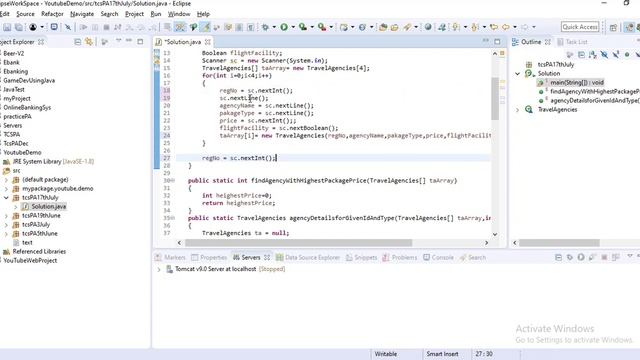Select YouTubeWebProject in Project Explorer
This screenshot has height=360, width=640.
(30, 260)
